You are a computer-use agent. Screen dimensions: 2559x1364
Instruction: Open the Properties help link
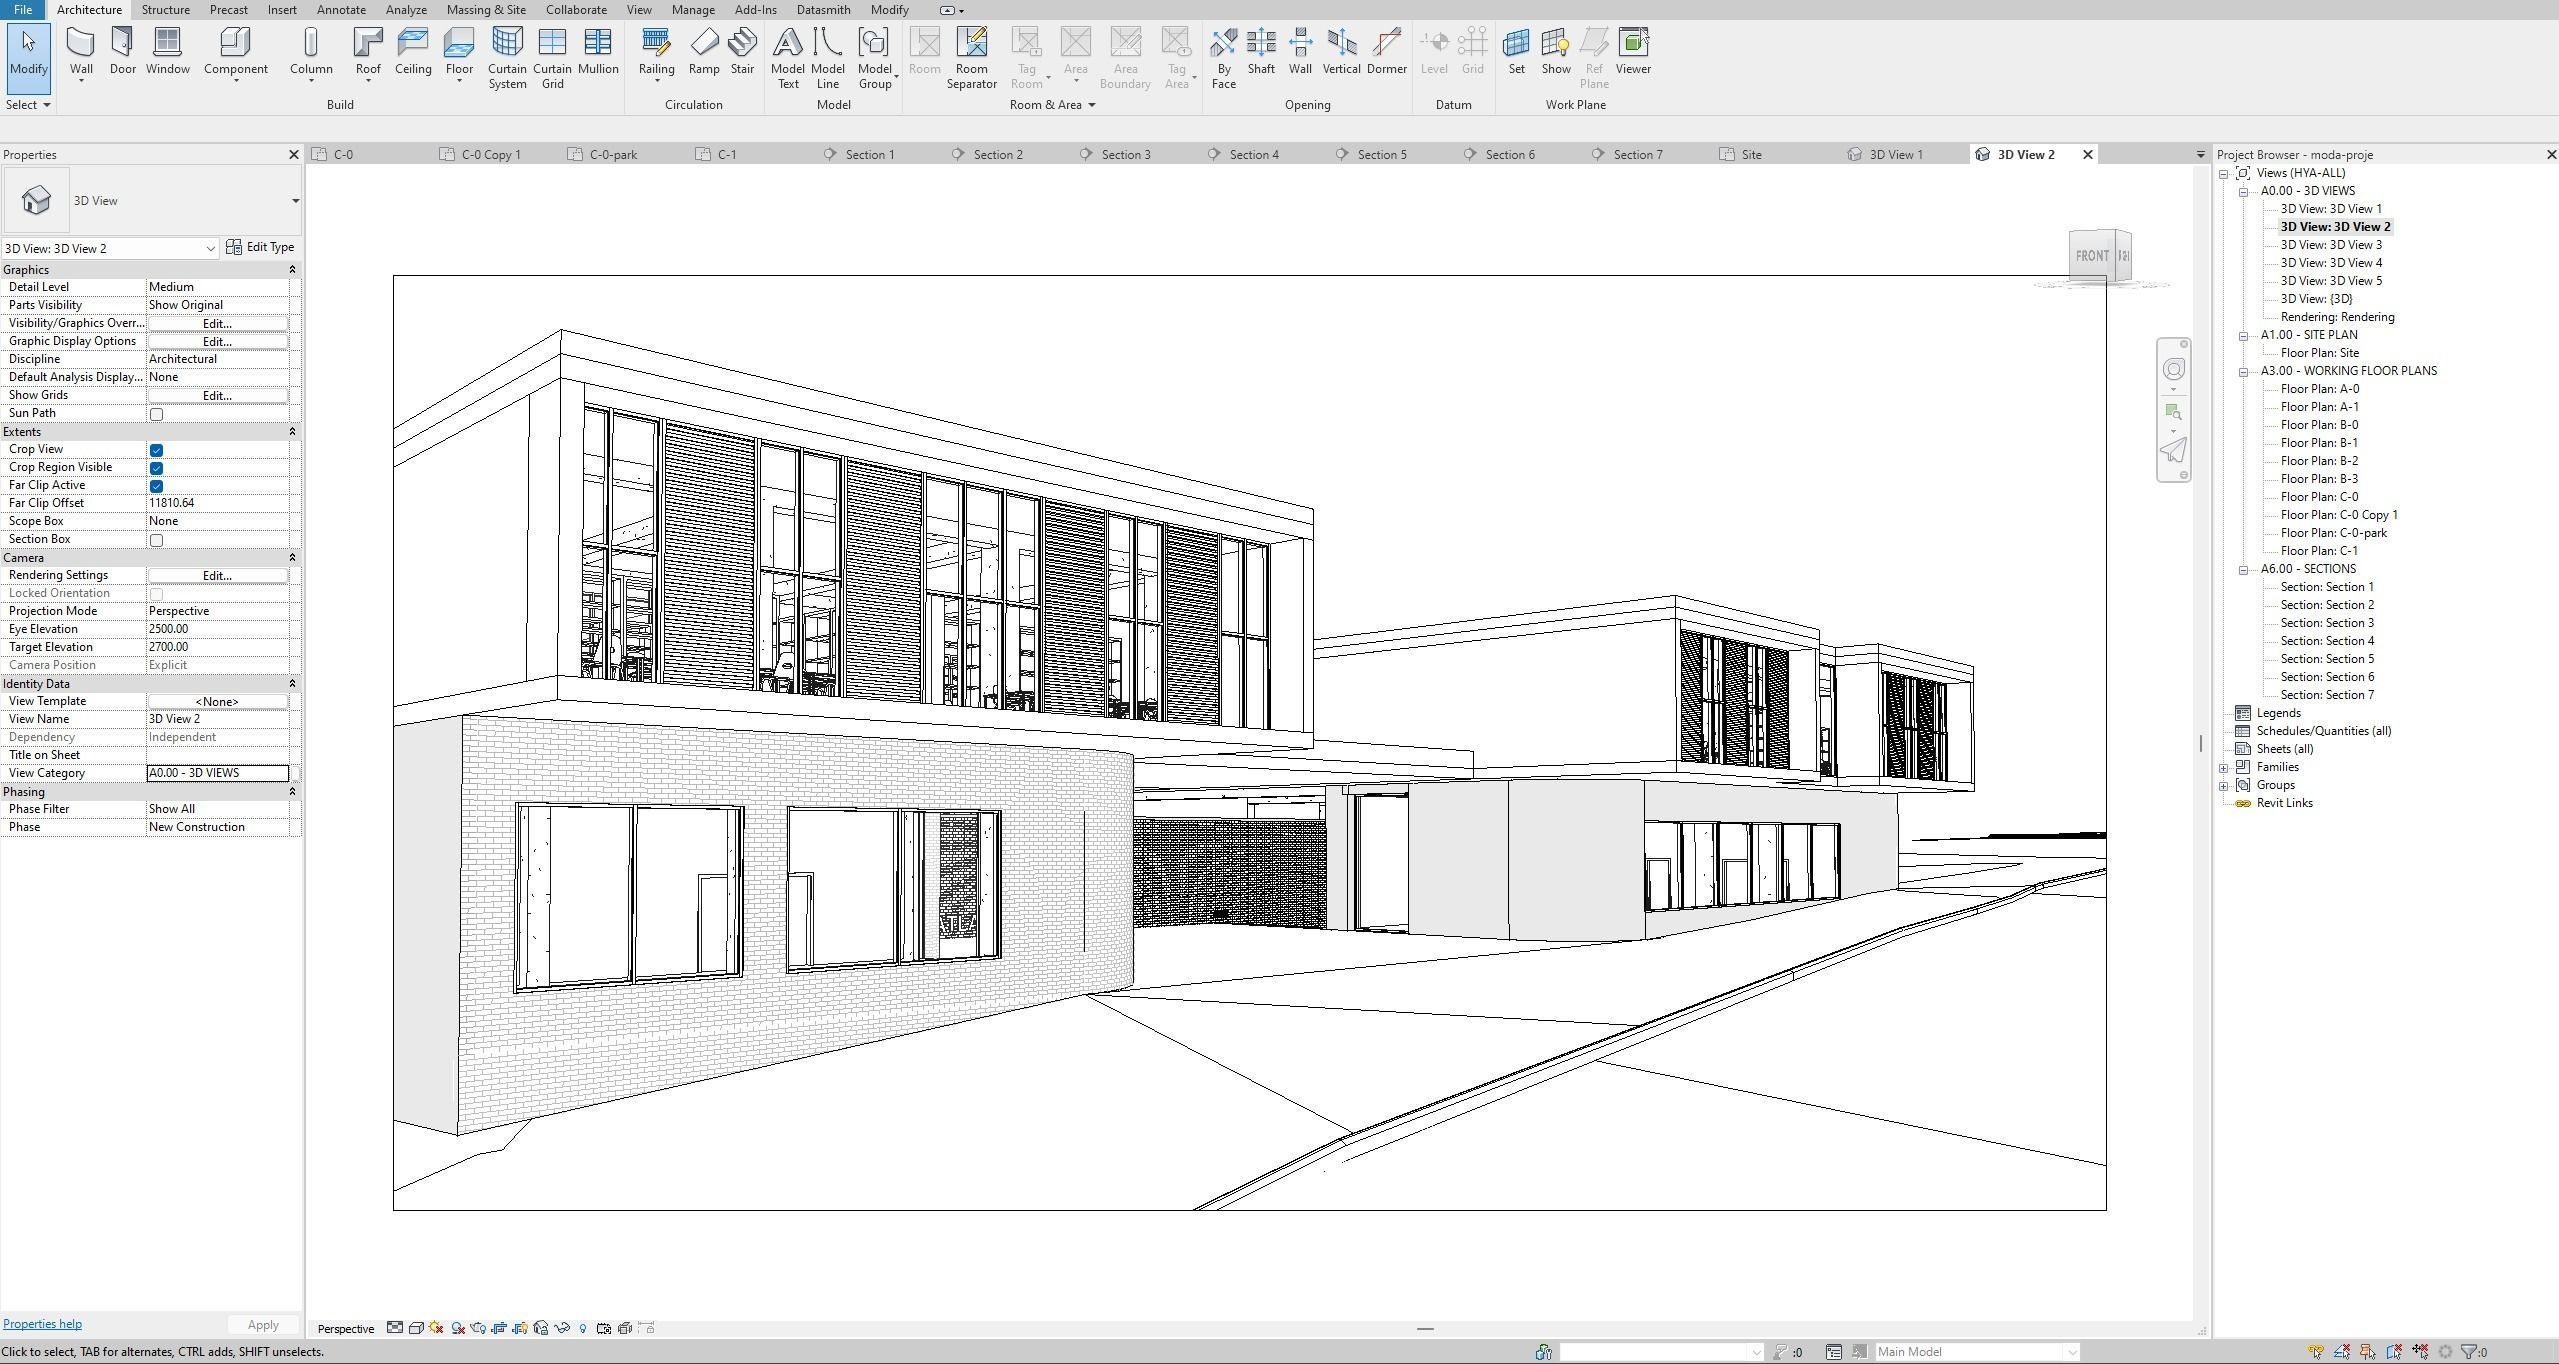pyautogui.click(x=42, y=1324)
